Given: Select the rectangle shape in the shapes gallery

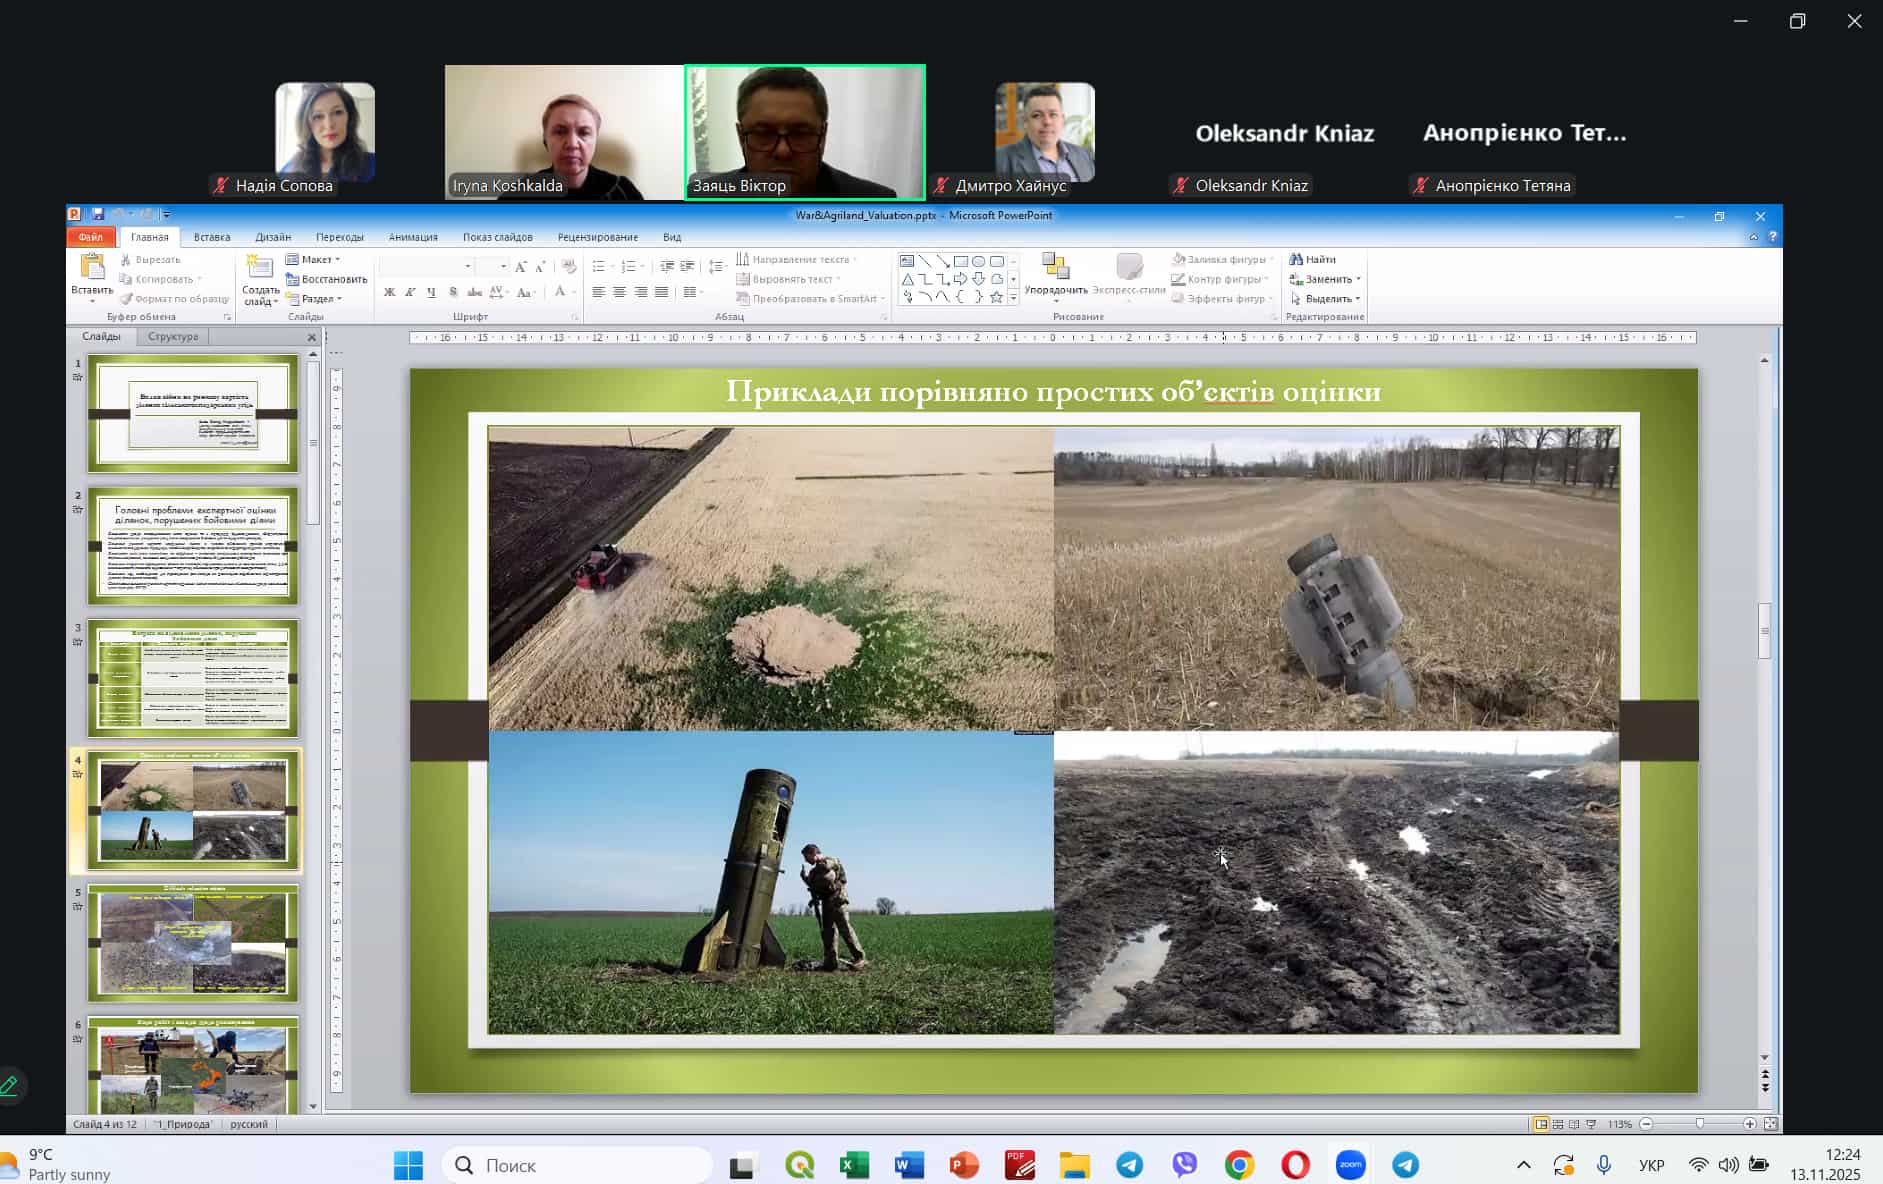Looking at the screenshot, I should click(x=960, y=261).
